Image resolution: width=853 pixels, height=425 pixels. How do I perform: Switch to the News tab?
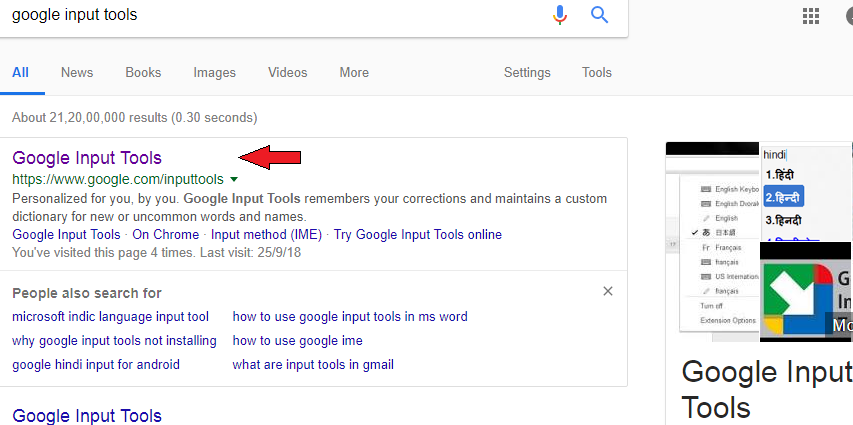tap(77, 72)
